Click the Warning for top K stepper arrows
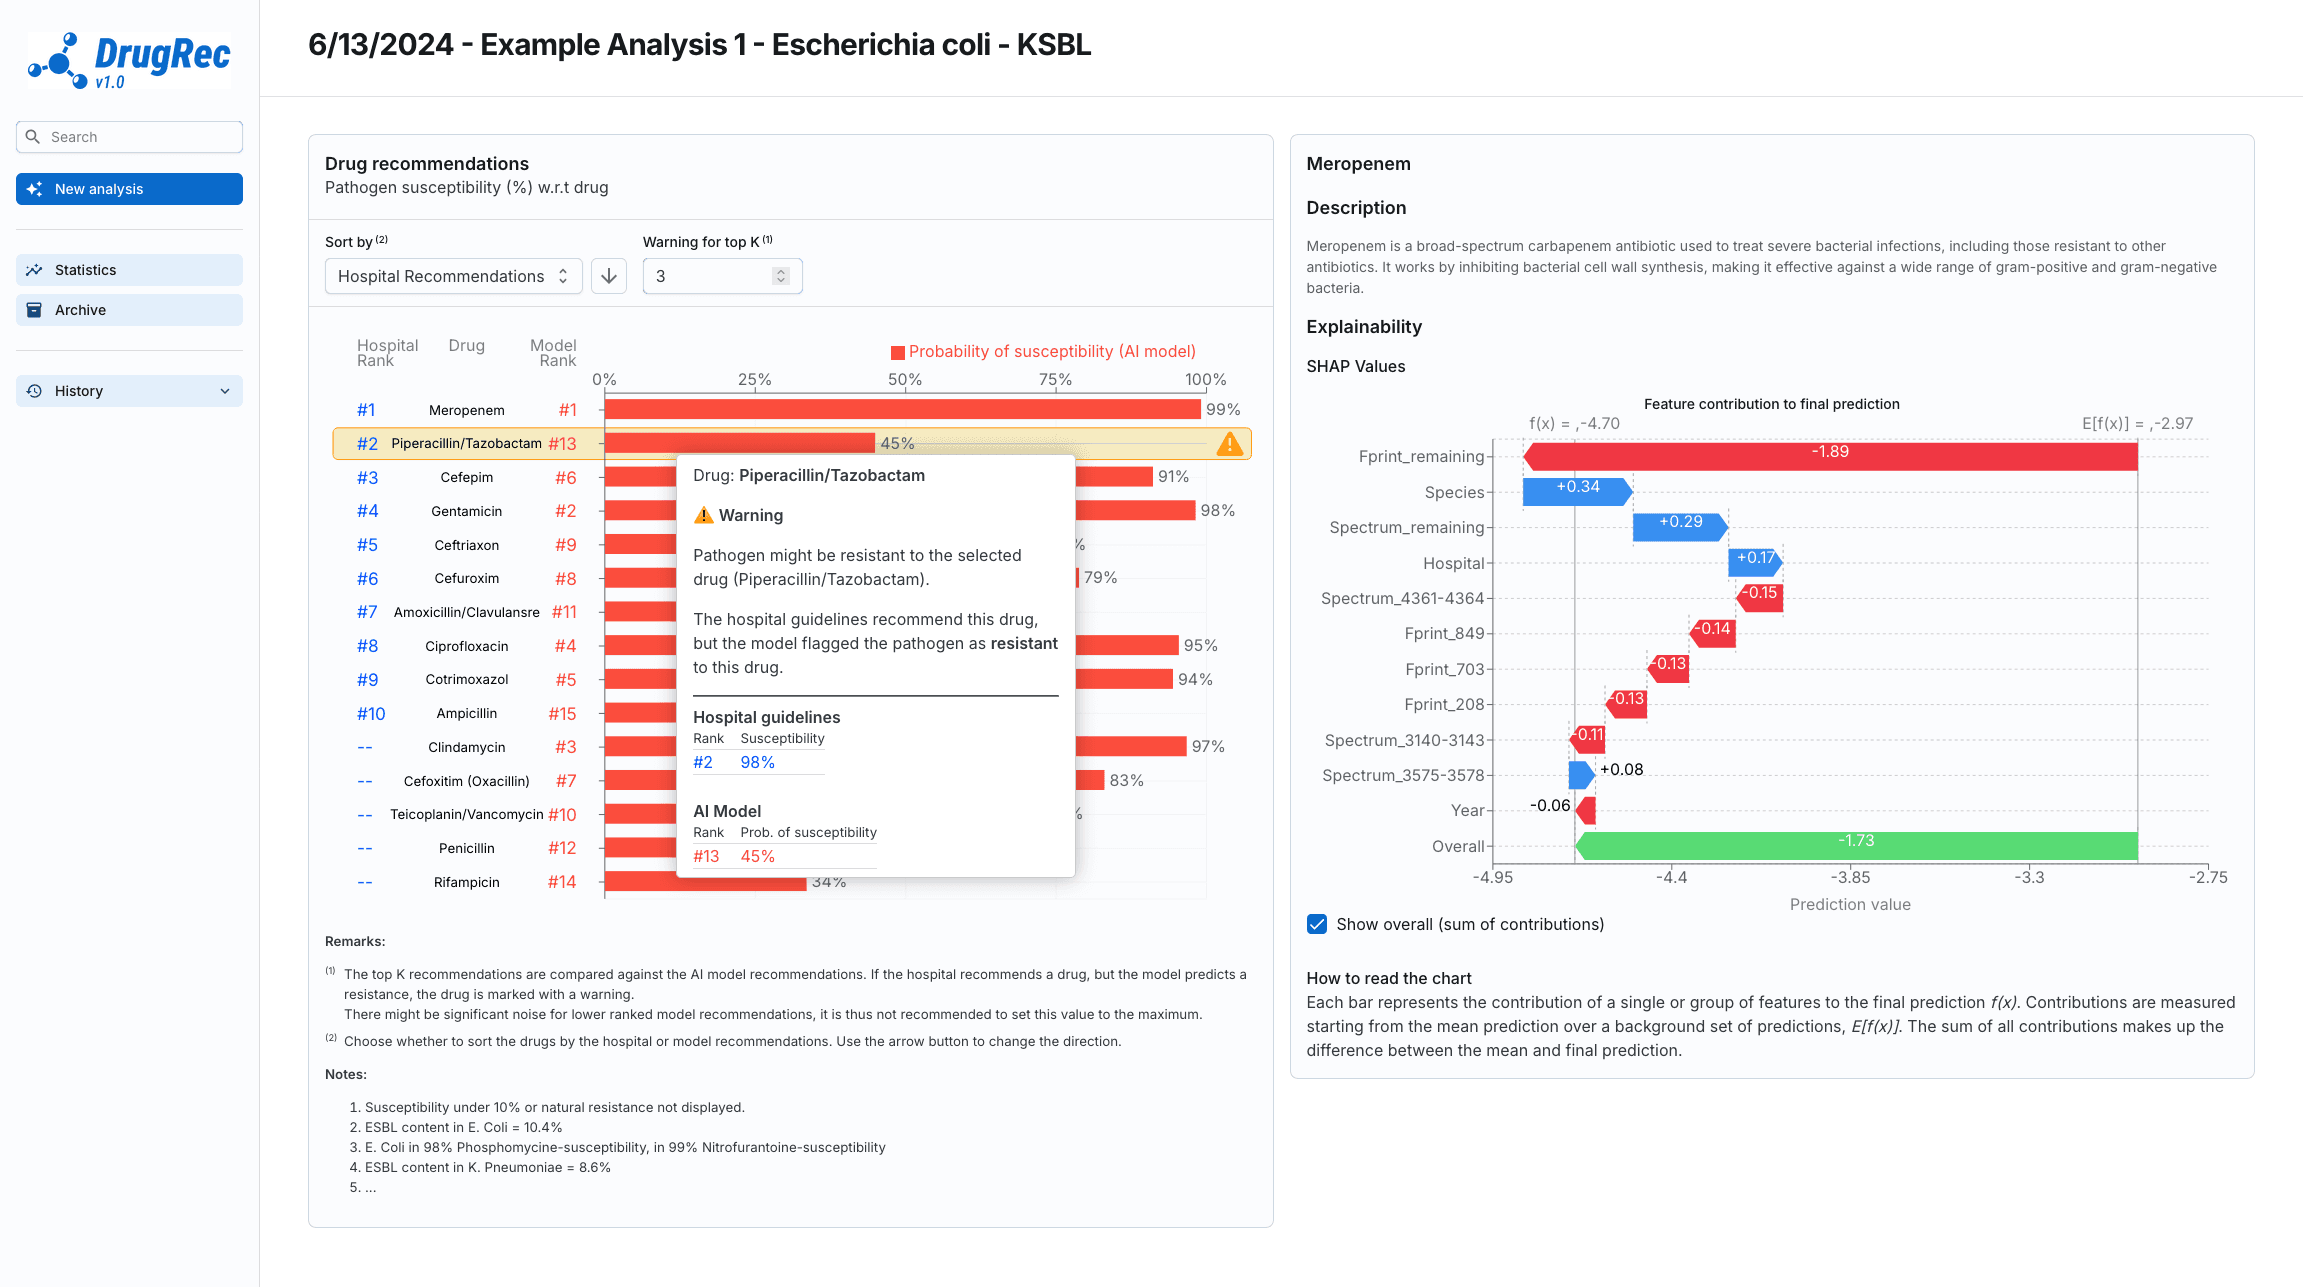 (x=781, y=276)
